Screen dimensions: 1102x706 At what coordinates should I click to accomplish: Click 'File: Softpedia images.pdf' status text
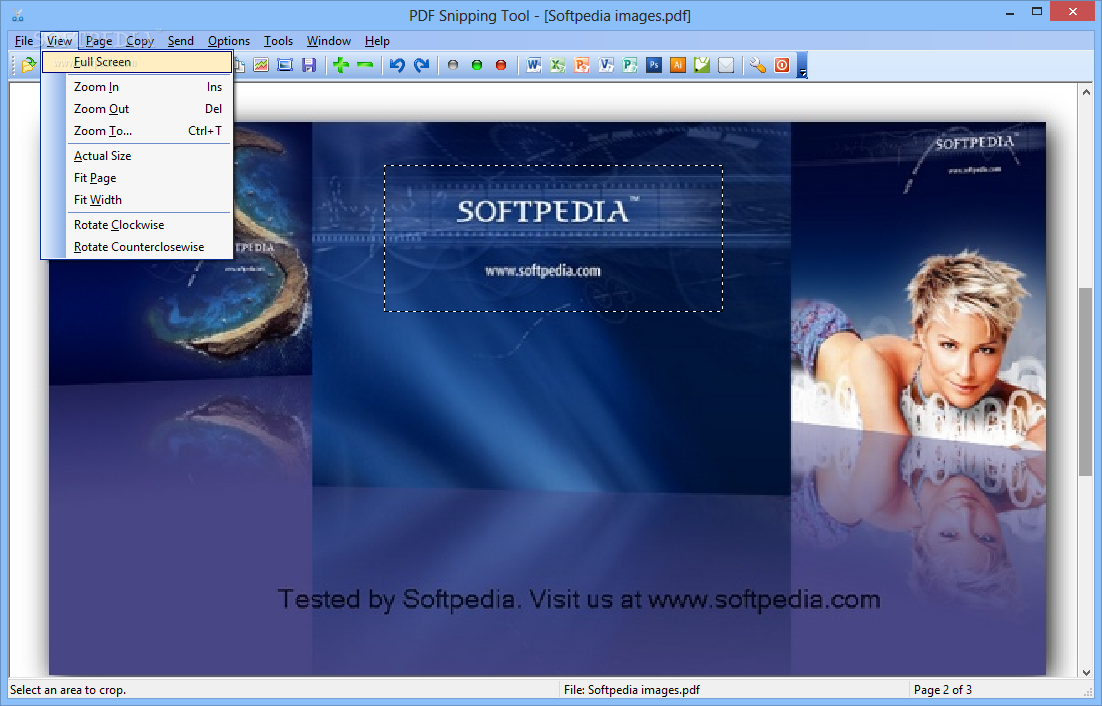[632, 690]
